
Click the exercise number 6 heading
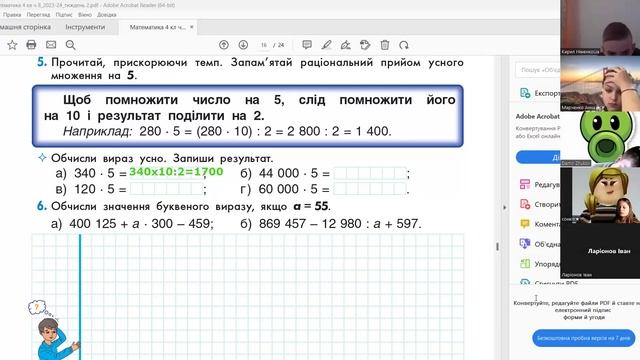tap(42, 206)
